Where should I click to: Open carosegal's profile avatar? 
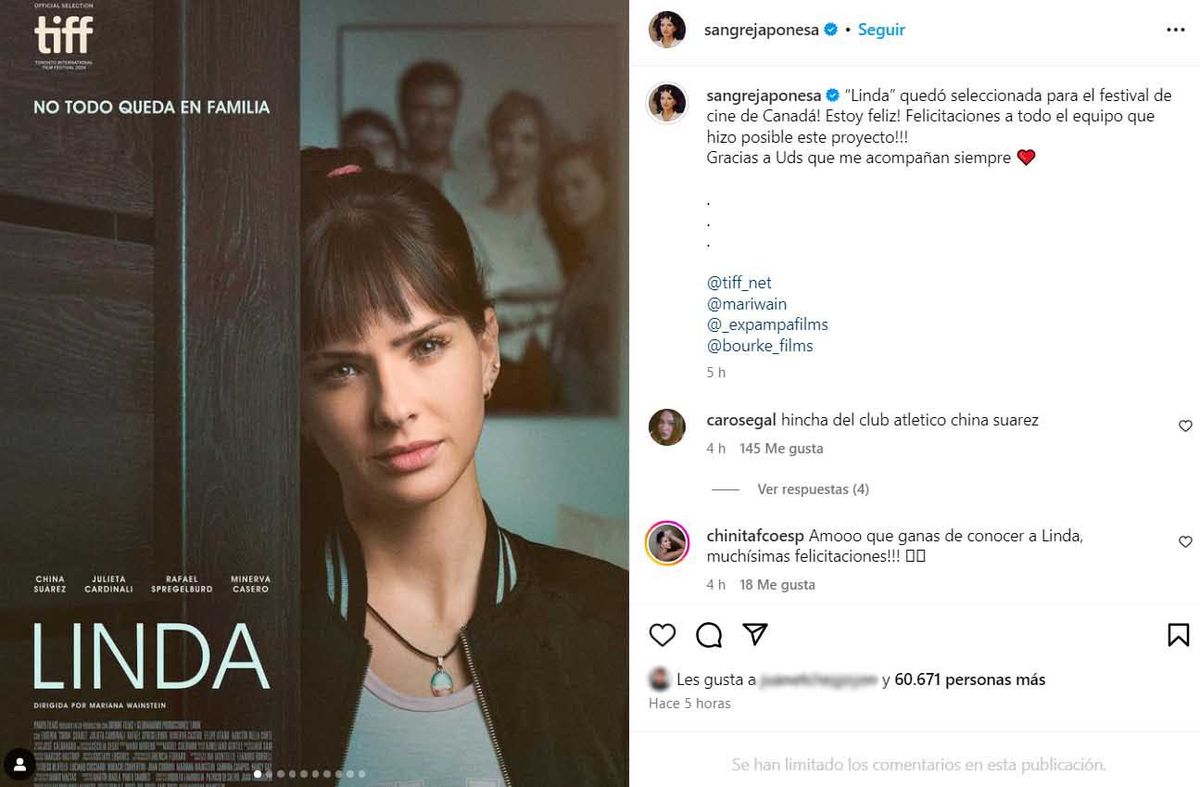point(667,427)
